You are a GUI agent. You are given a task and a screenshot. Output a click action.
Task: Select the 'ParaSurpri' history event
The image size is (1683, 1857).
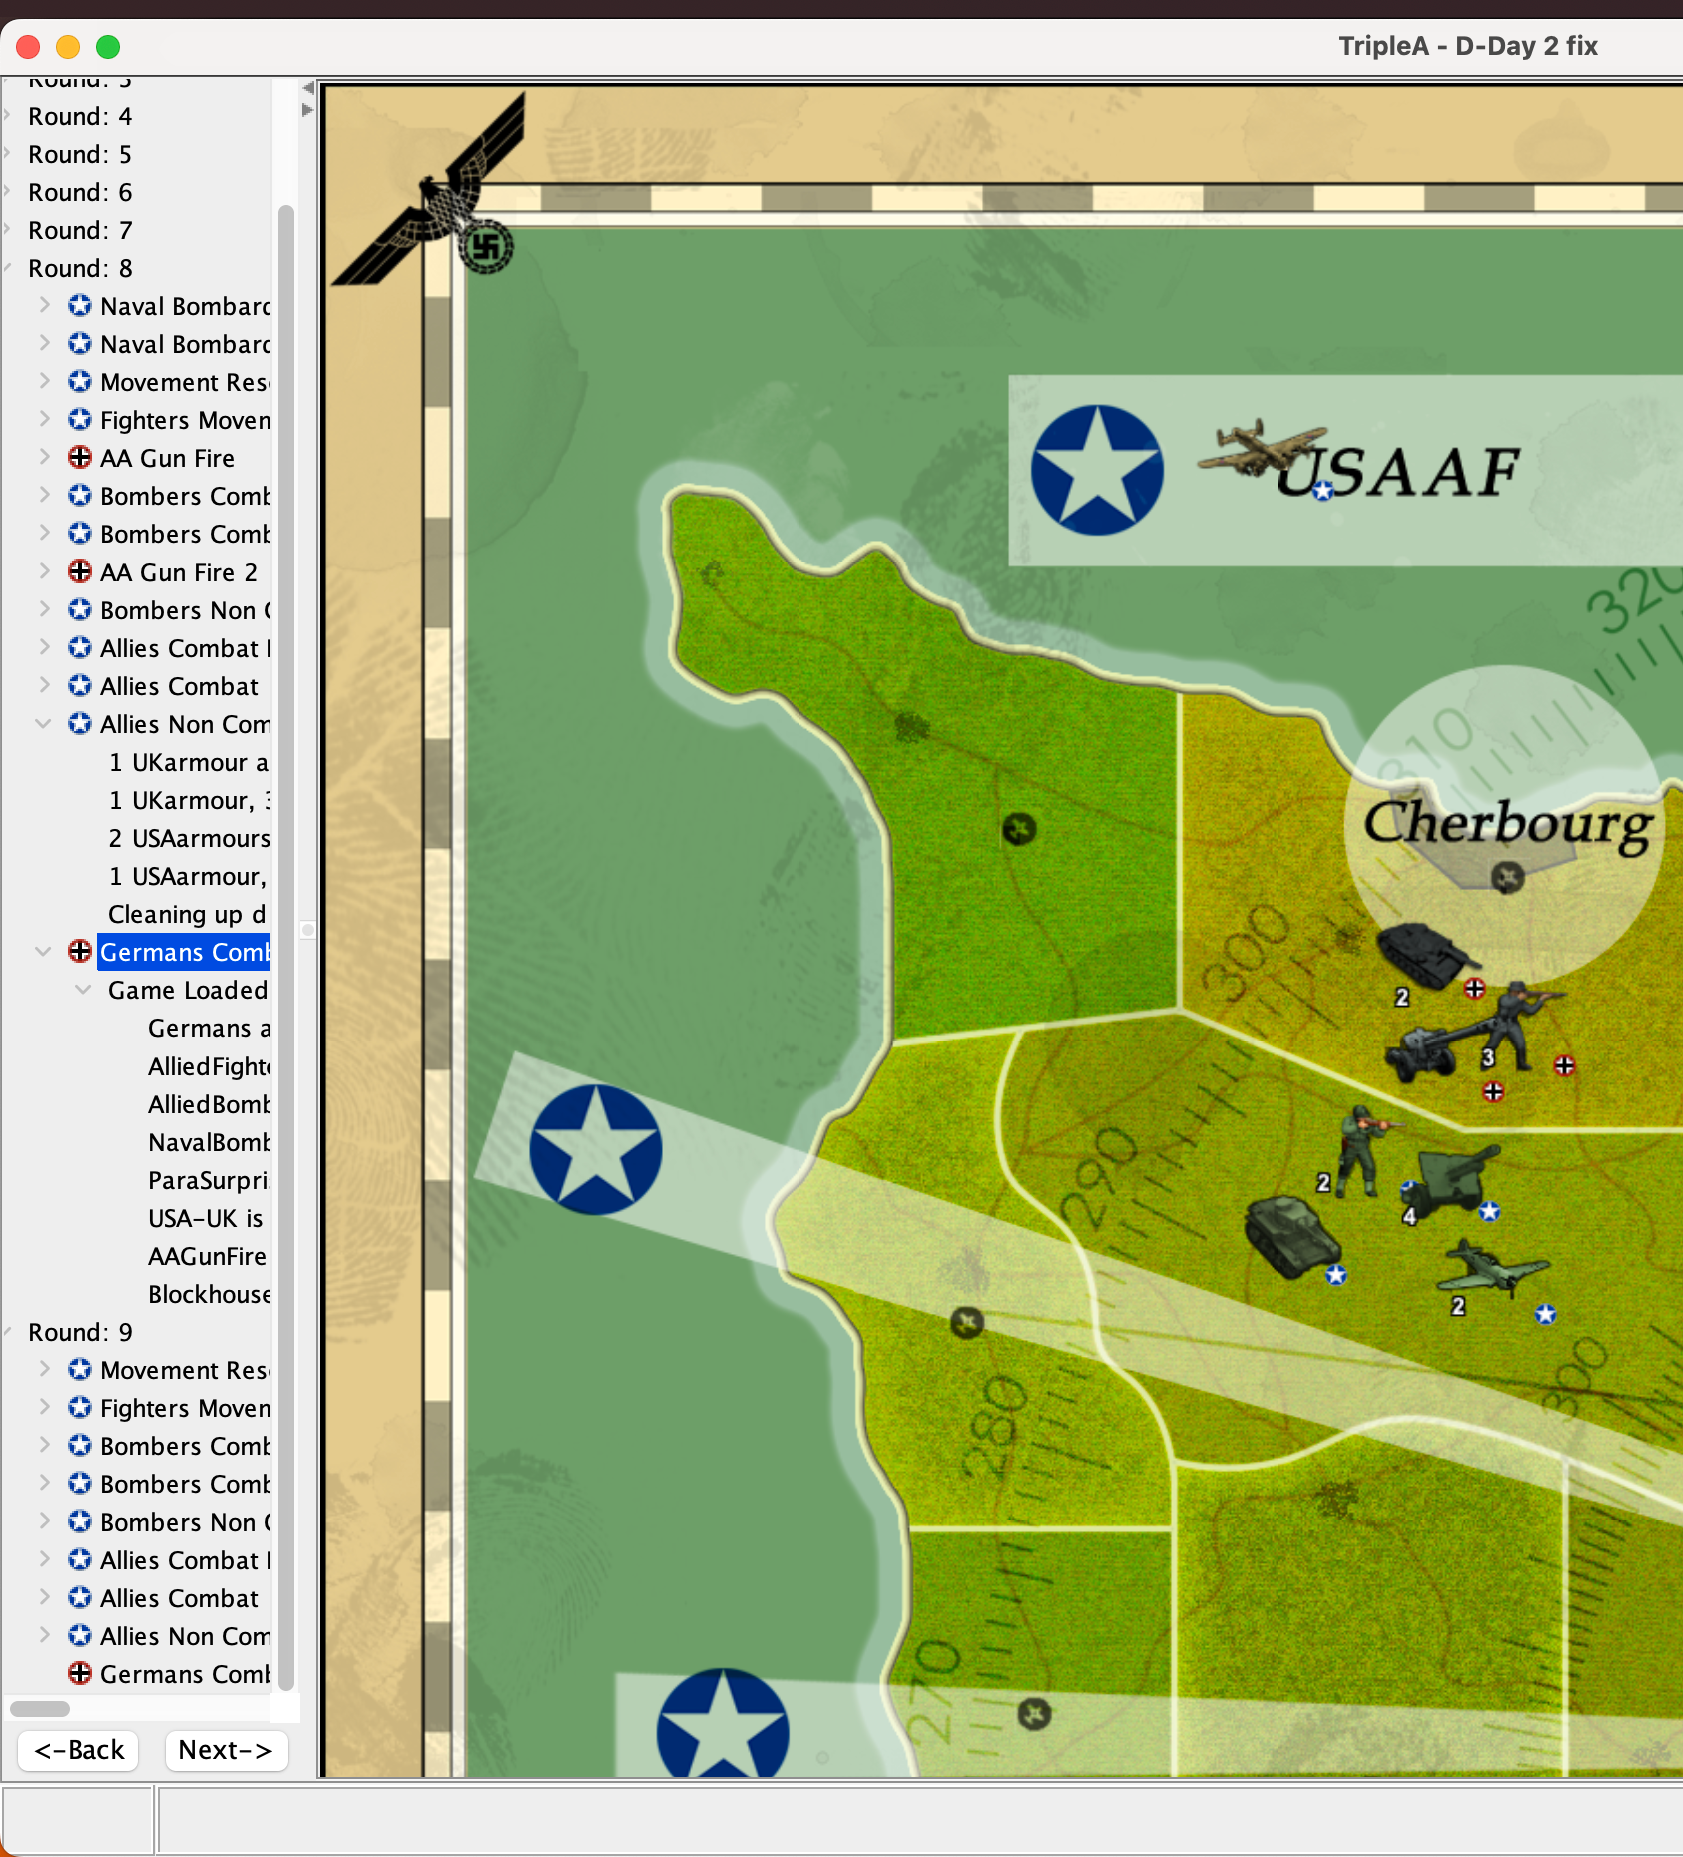209,1180
